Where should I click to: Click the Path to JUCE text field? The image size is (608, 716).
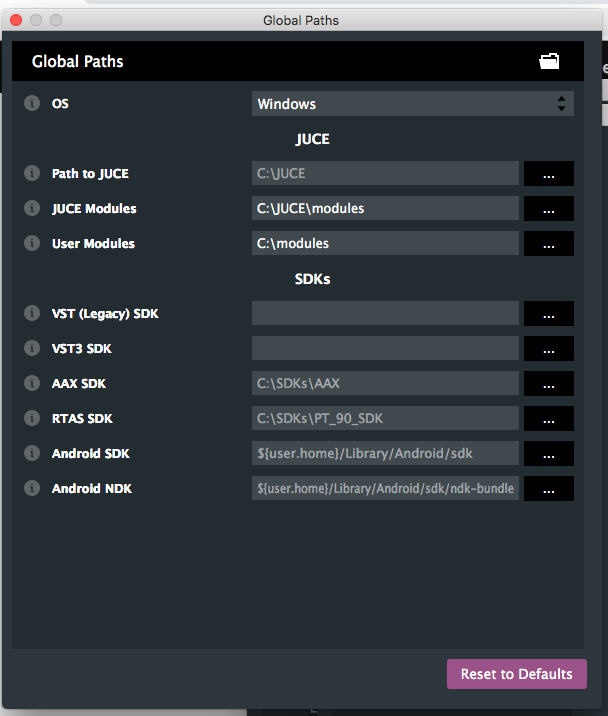point(385,174)
